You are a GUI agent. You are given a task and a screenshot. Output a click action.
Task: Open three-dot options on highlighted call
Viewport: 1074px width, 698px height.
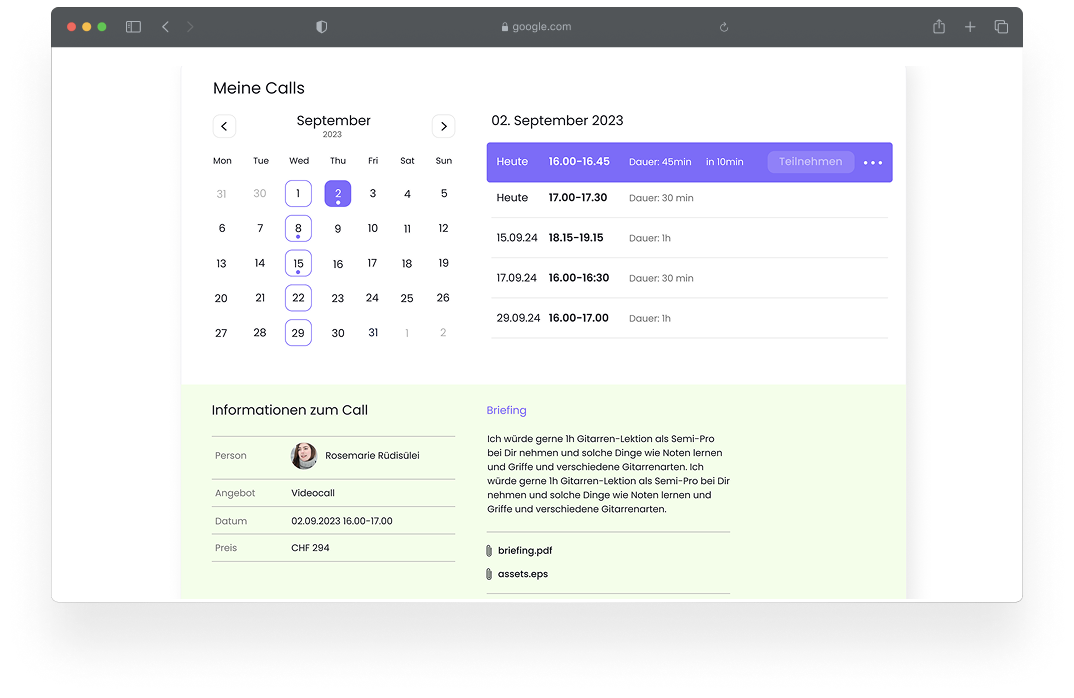click(x=872, y=162)
